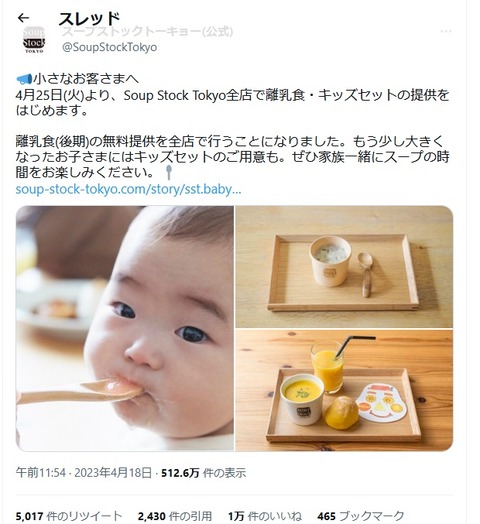Click the 午前11:54 2023年4月18日 timestamp
The width and height of the screenshot is (480, 524).
(84, 473)
